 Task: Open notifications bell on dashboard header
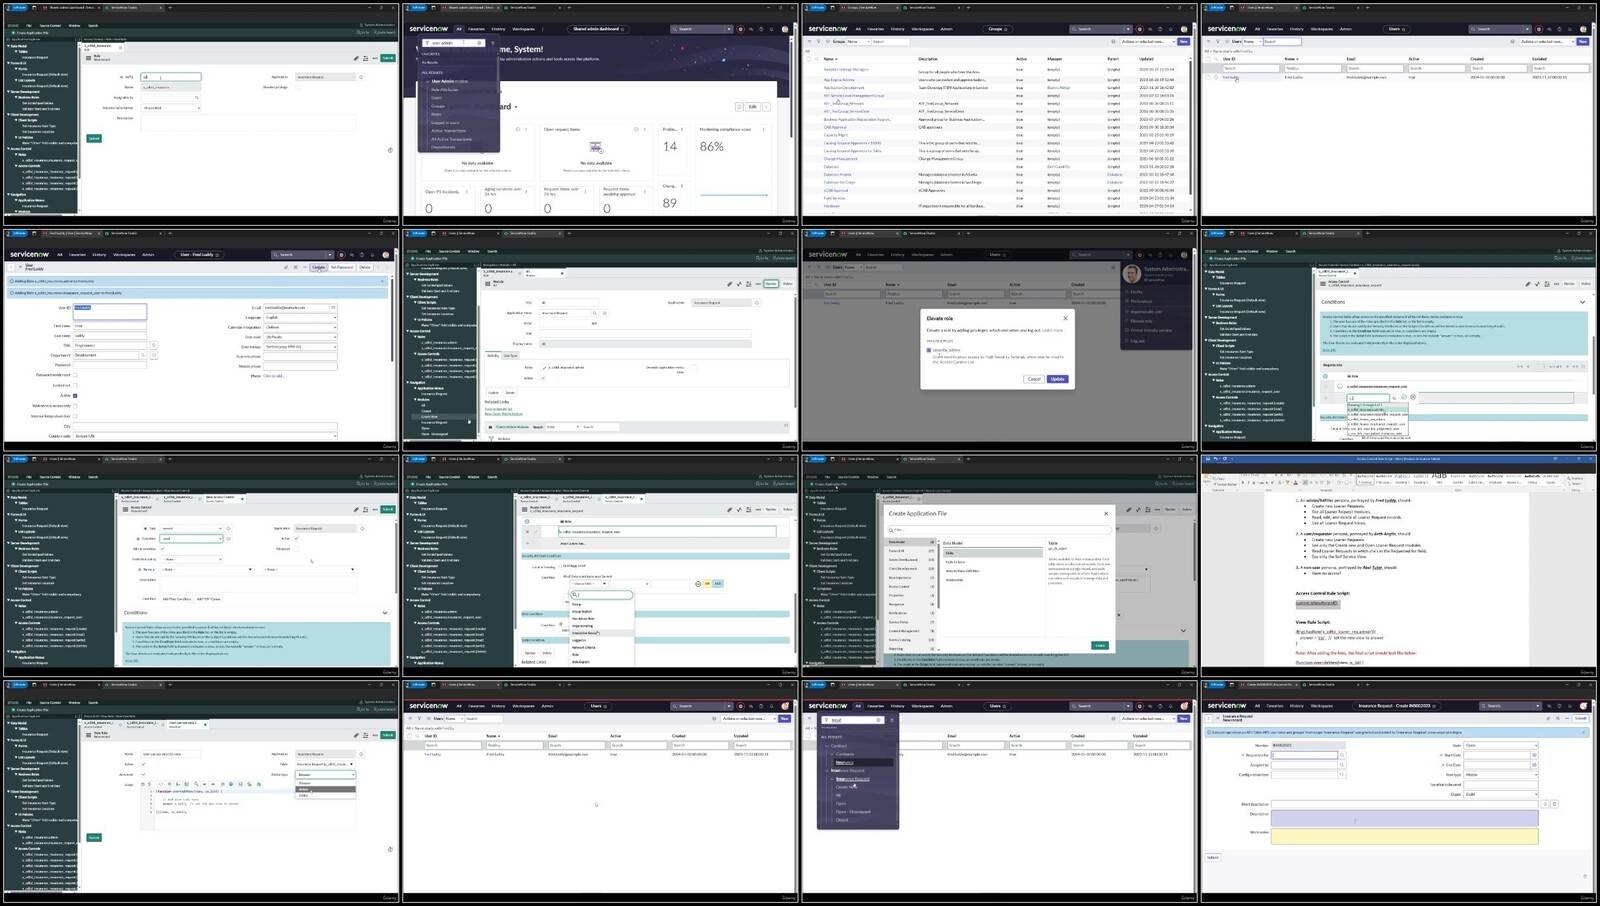(771, 29)
